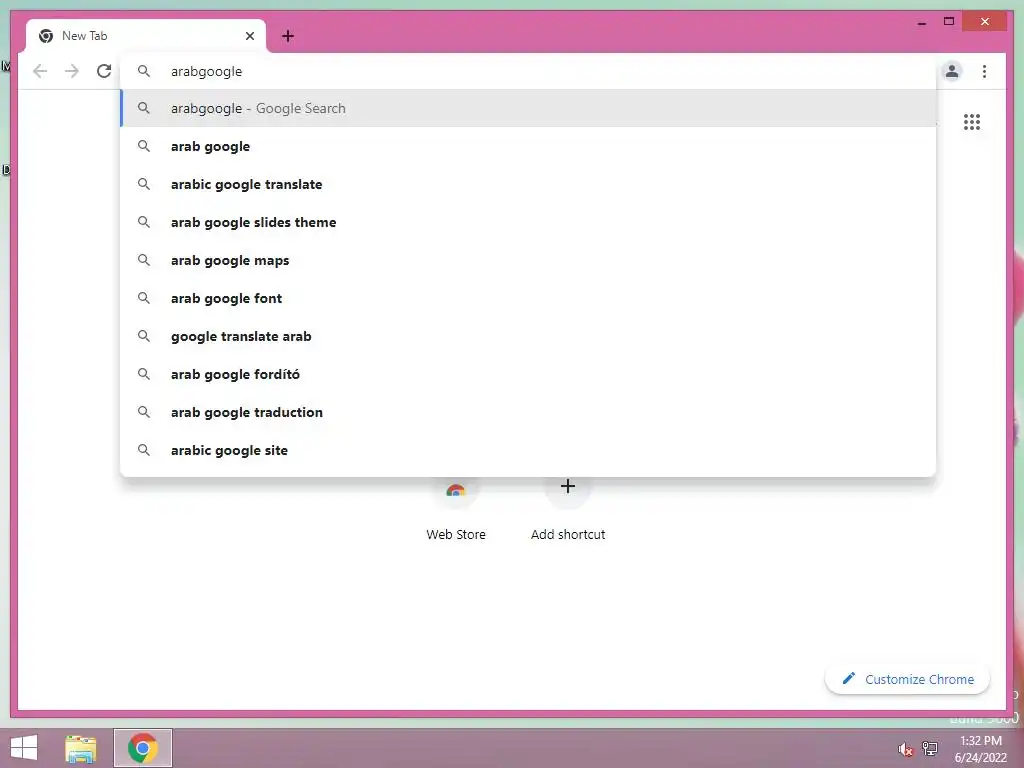Pick 'arabic google translate' suggestion
This screenshot has width=1024, height=768.
click(x=528, y=184)
